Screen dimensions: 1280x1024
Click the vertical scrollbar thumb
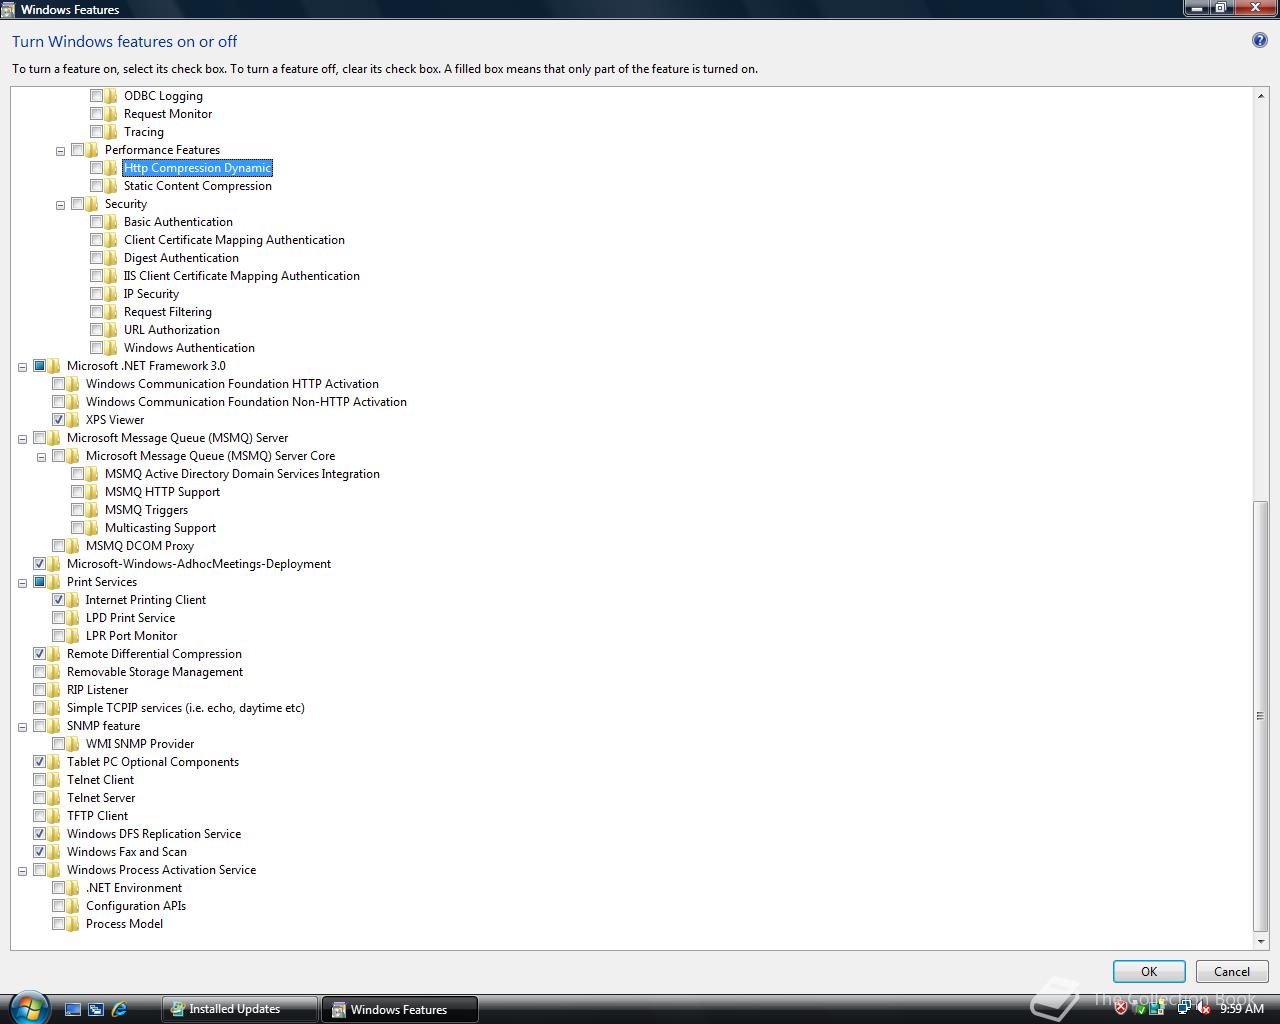pos(1260,716)
